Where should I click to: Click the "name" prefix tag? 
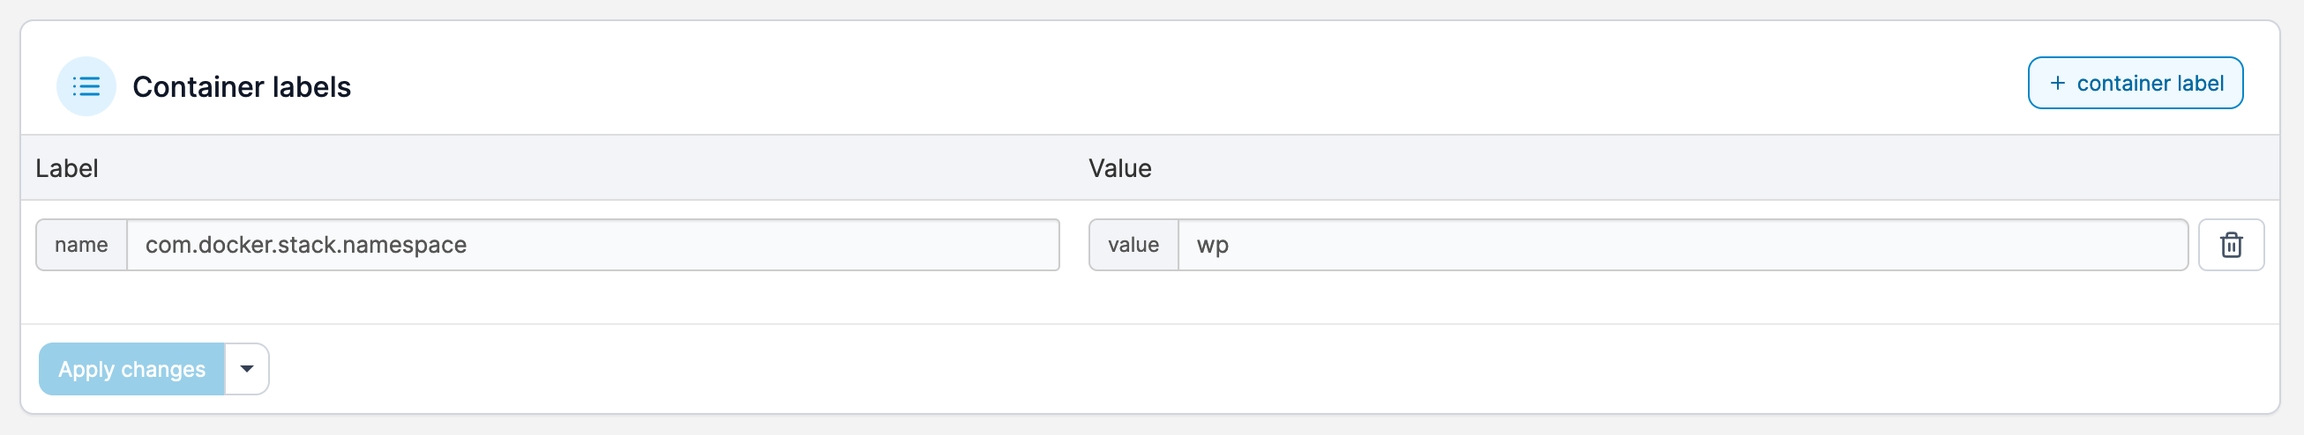[81, 245]
